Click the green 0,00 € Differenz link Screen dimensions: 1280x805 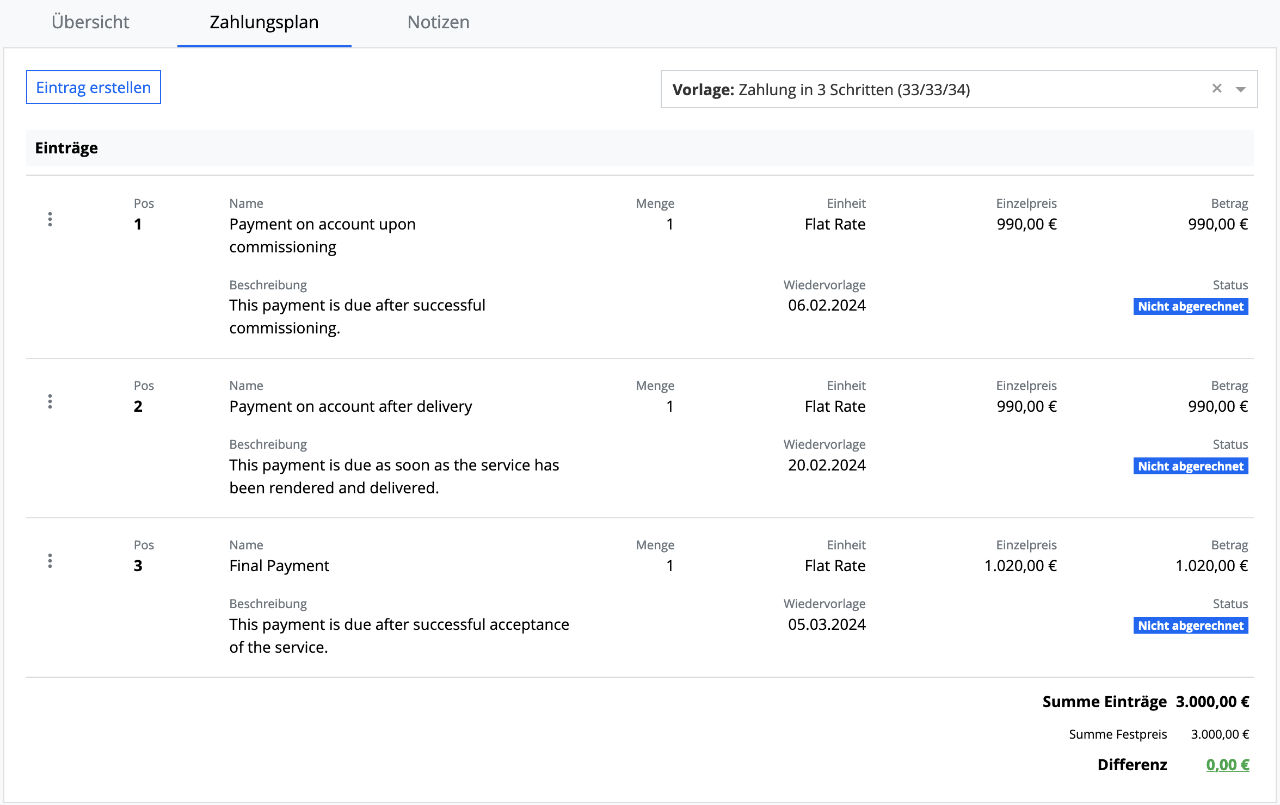1227,765
